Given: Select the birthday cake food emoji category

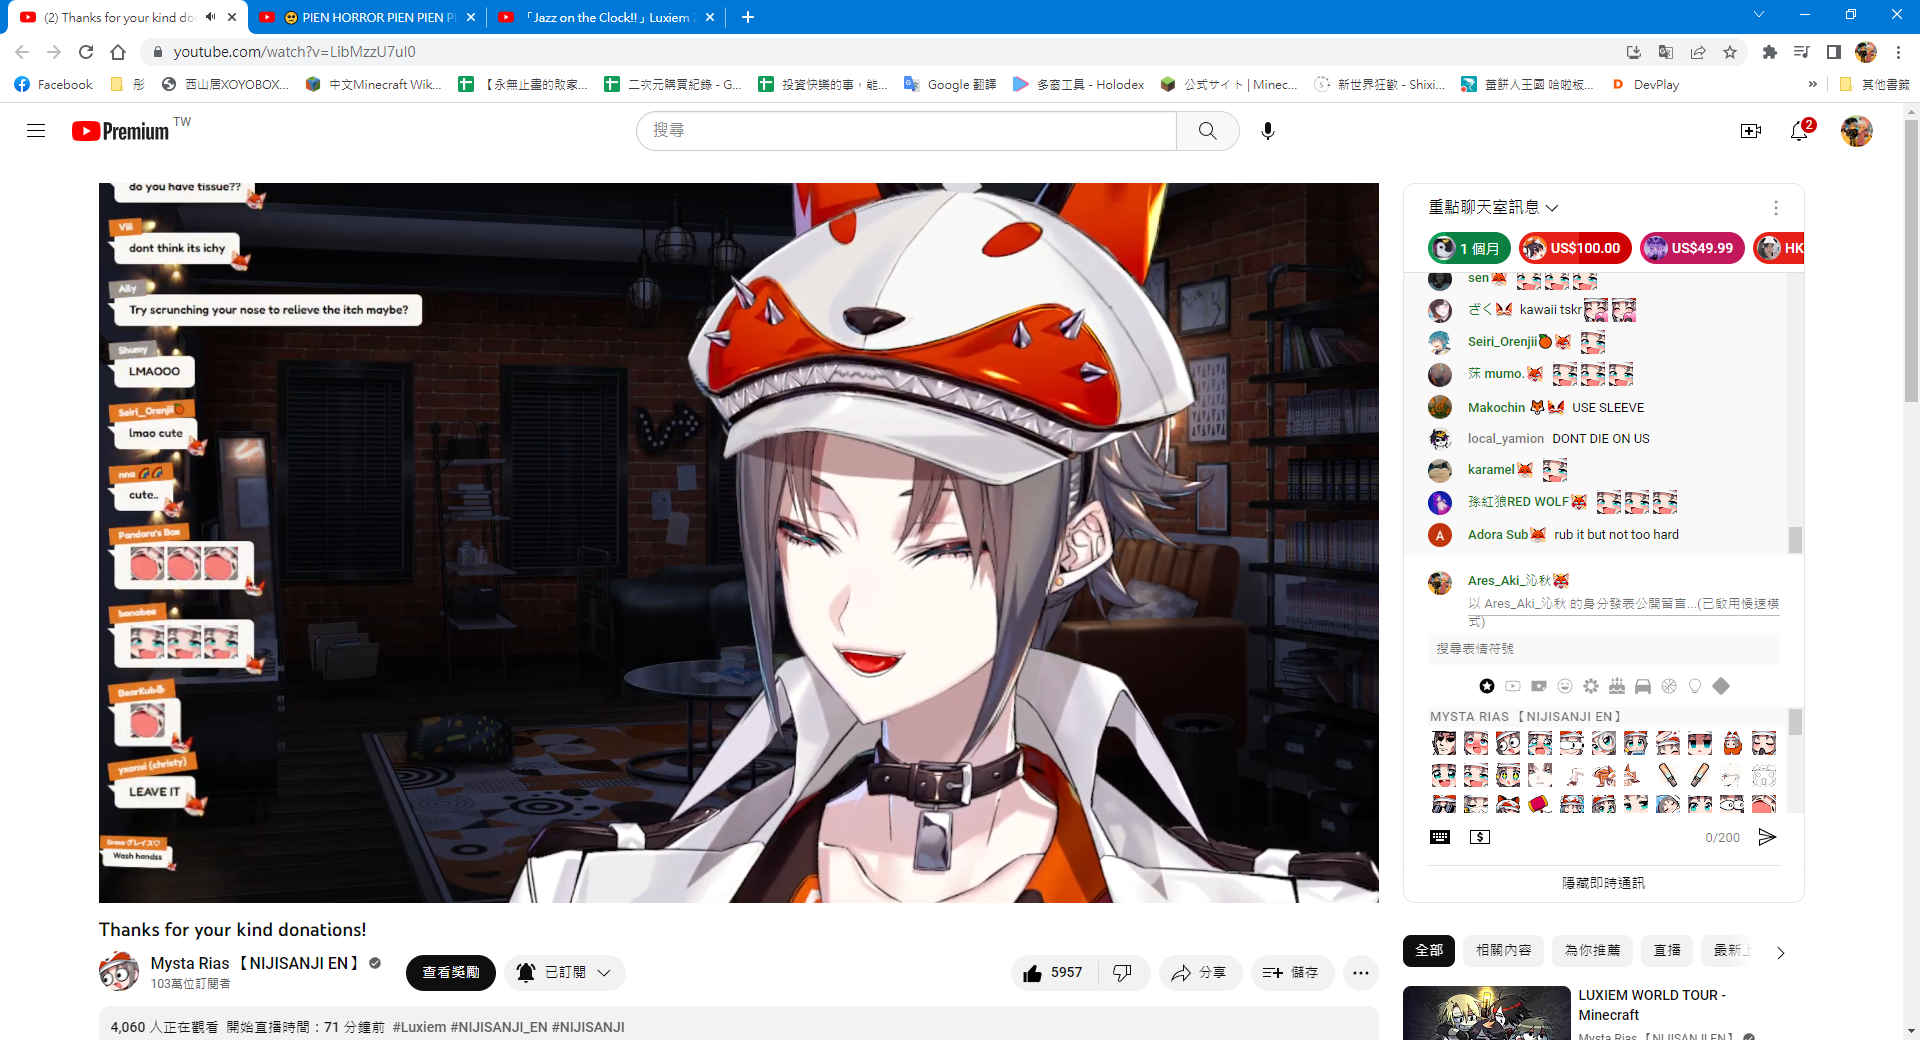Looking at the screenshot, I should click(1617, 686).
